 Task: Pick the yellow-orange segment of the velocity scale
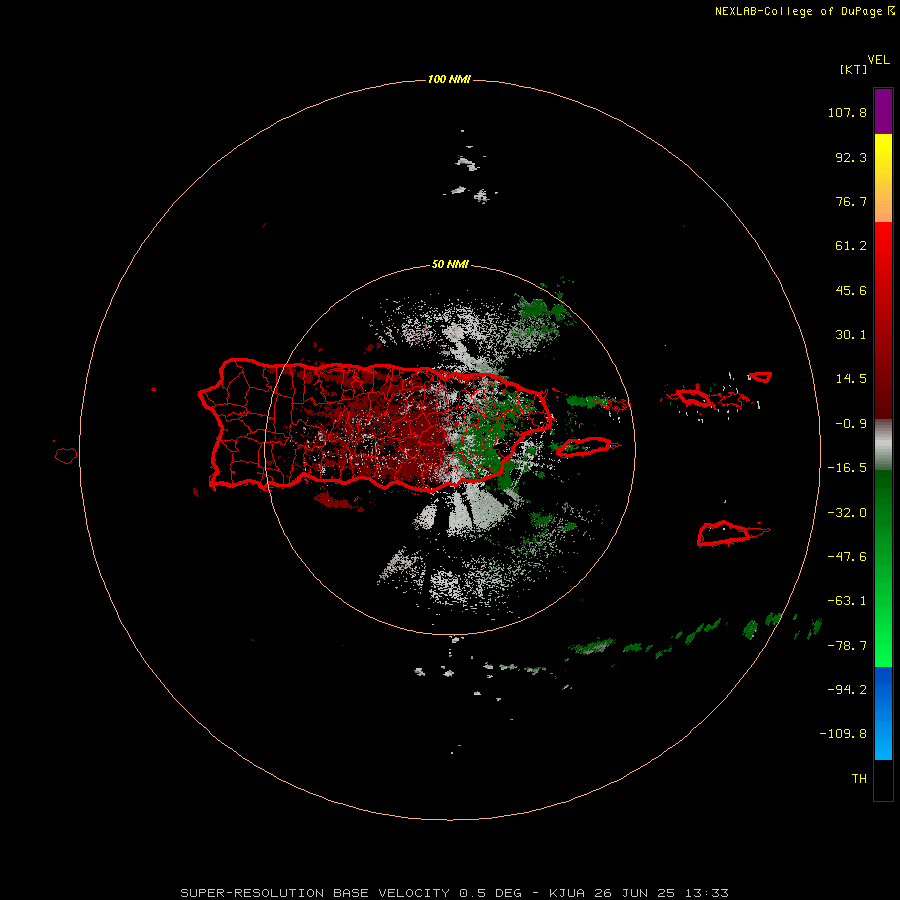point(883,178)
